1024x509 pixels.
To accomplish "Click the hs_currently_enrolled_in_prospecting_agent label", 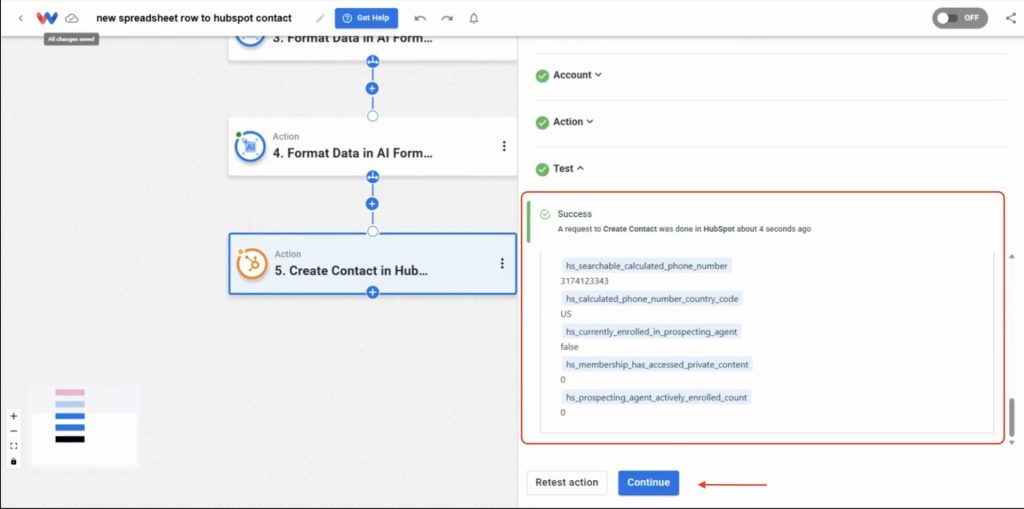I will [x=651, y=331].
